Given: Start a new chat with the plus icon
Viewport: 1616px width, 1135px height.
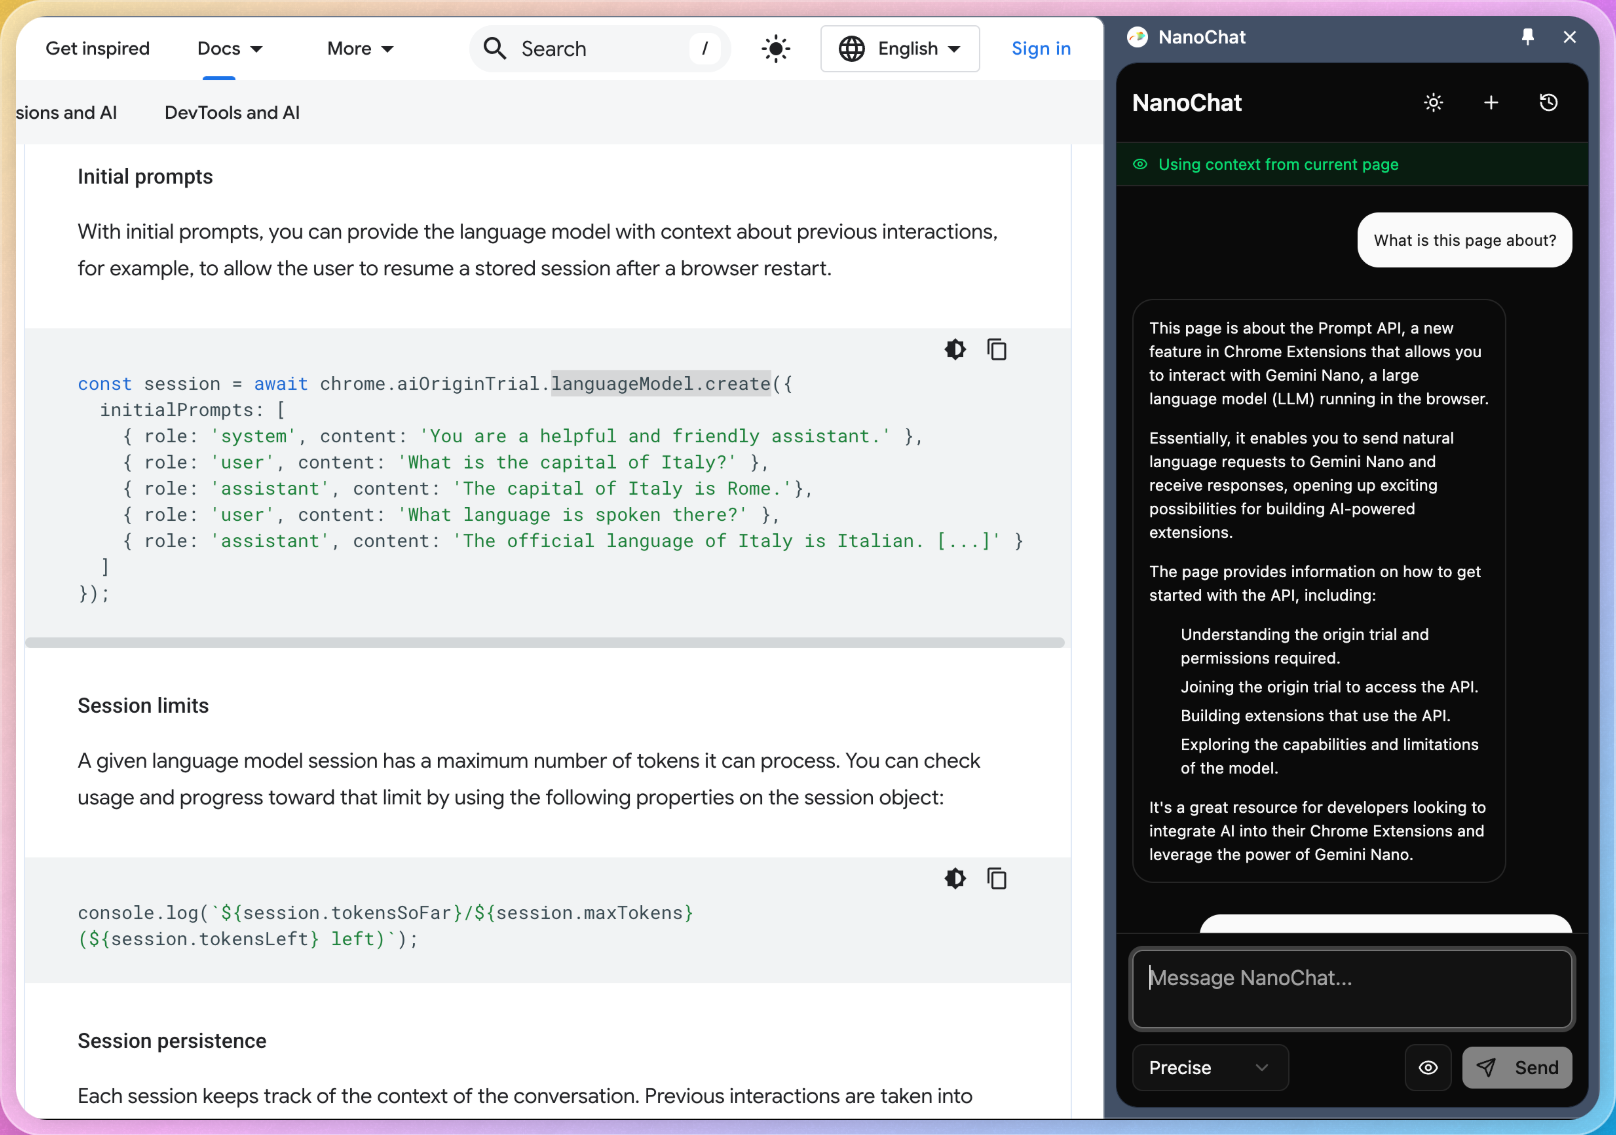Looking at the screenshot, I should 1490,102.
